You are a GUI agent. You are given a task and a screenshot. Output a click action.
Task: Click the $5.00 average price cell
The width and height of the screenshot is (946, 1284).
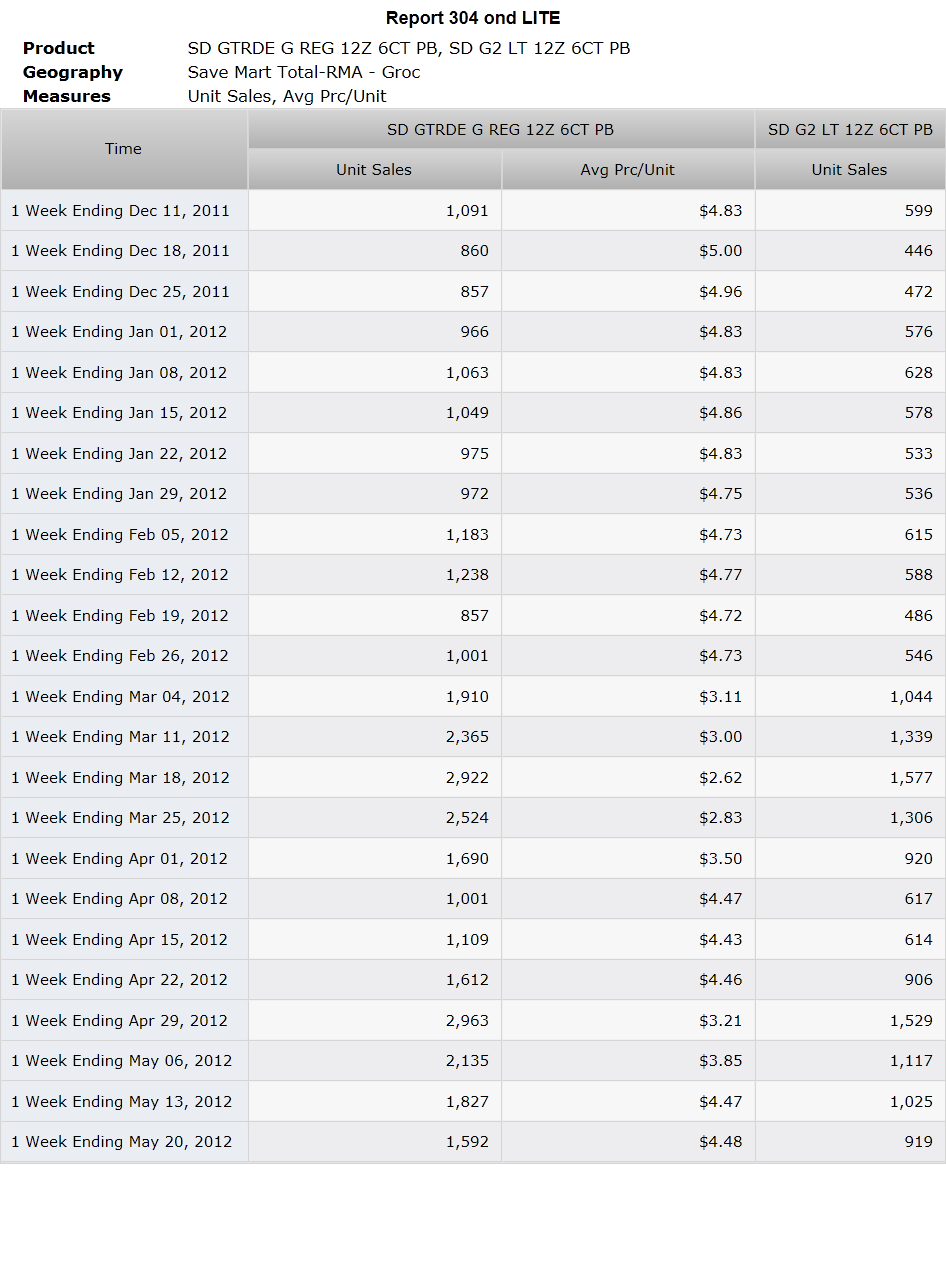[x=628, y=251]
